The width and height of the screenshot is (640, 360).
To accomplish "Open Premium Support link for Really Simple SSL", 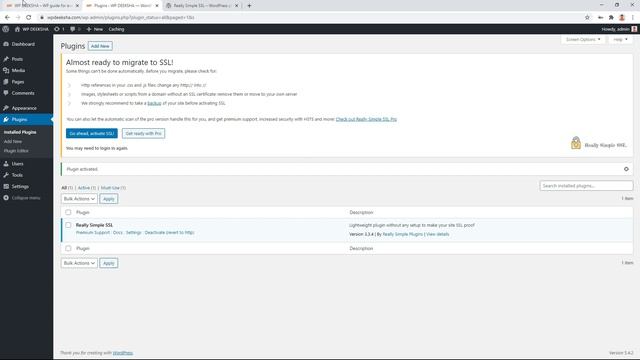I will pos(93,233).
